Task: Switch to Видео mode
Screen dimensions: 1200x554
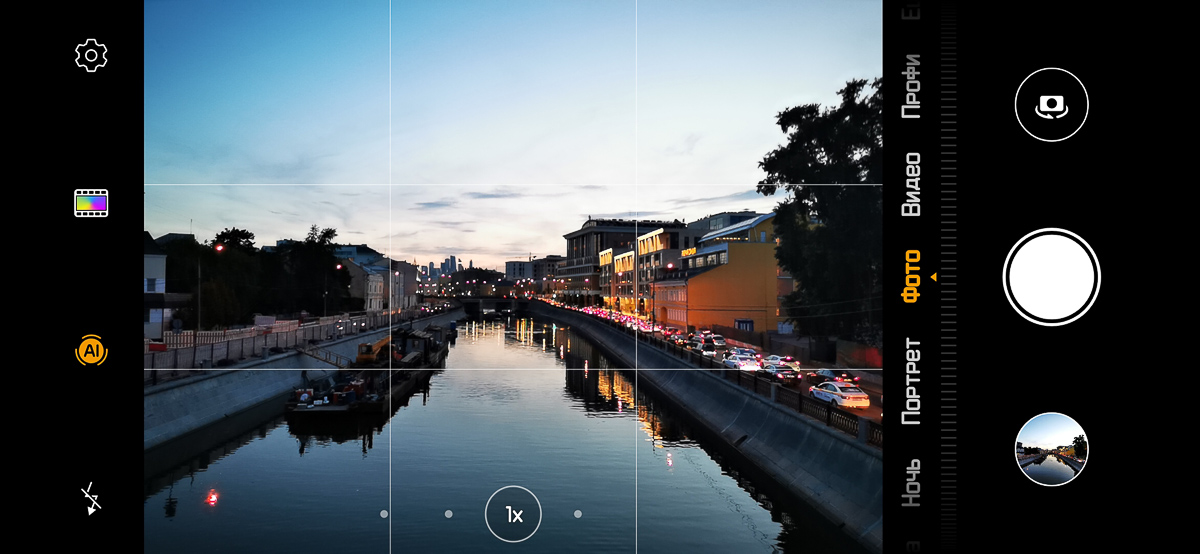Action: tap(912, 184)
